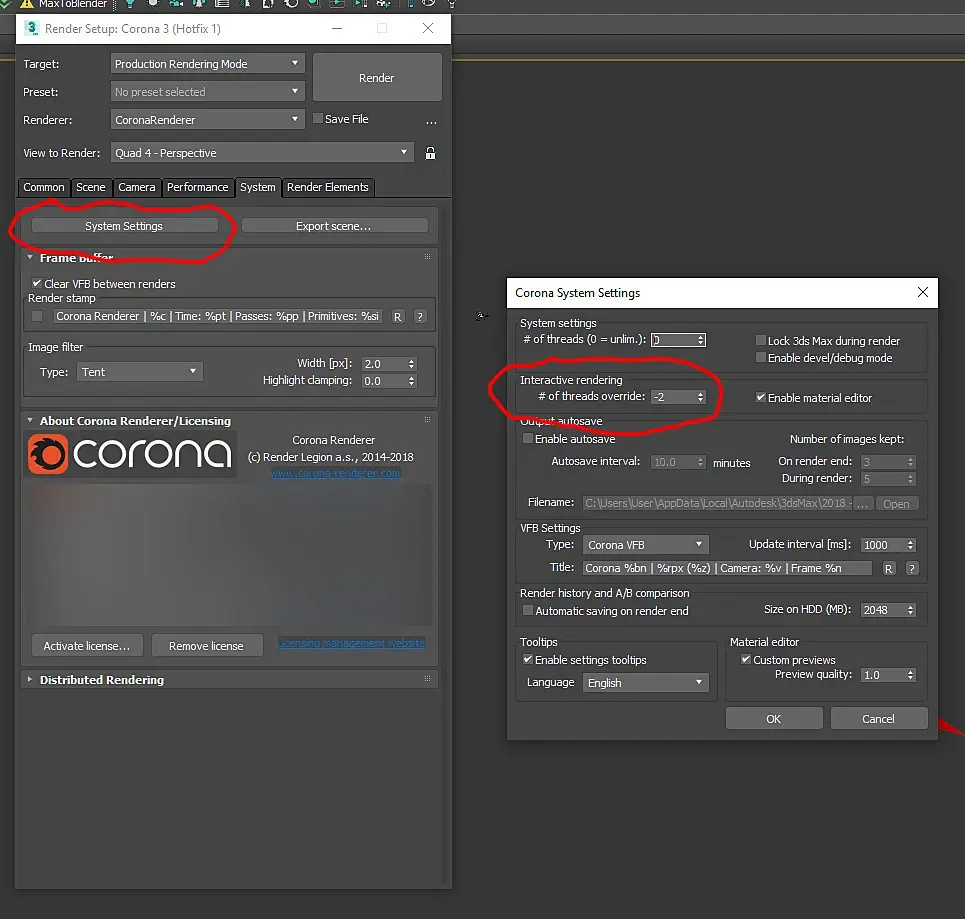The height and width of the screenshot is (919, 965).
Task: Adjust Update interval [ms] spinner
Action: point(910,545)
